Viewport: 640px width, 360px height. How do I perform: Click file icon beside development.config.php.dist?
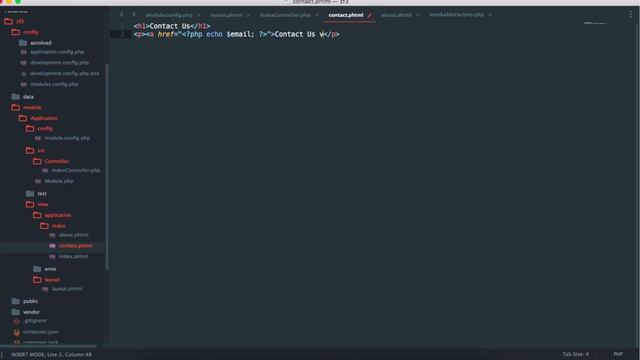pos(24,74)
